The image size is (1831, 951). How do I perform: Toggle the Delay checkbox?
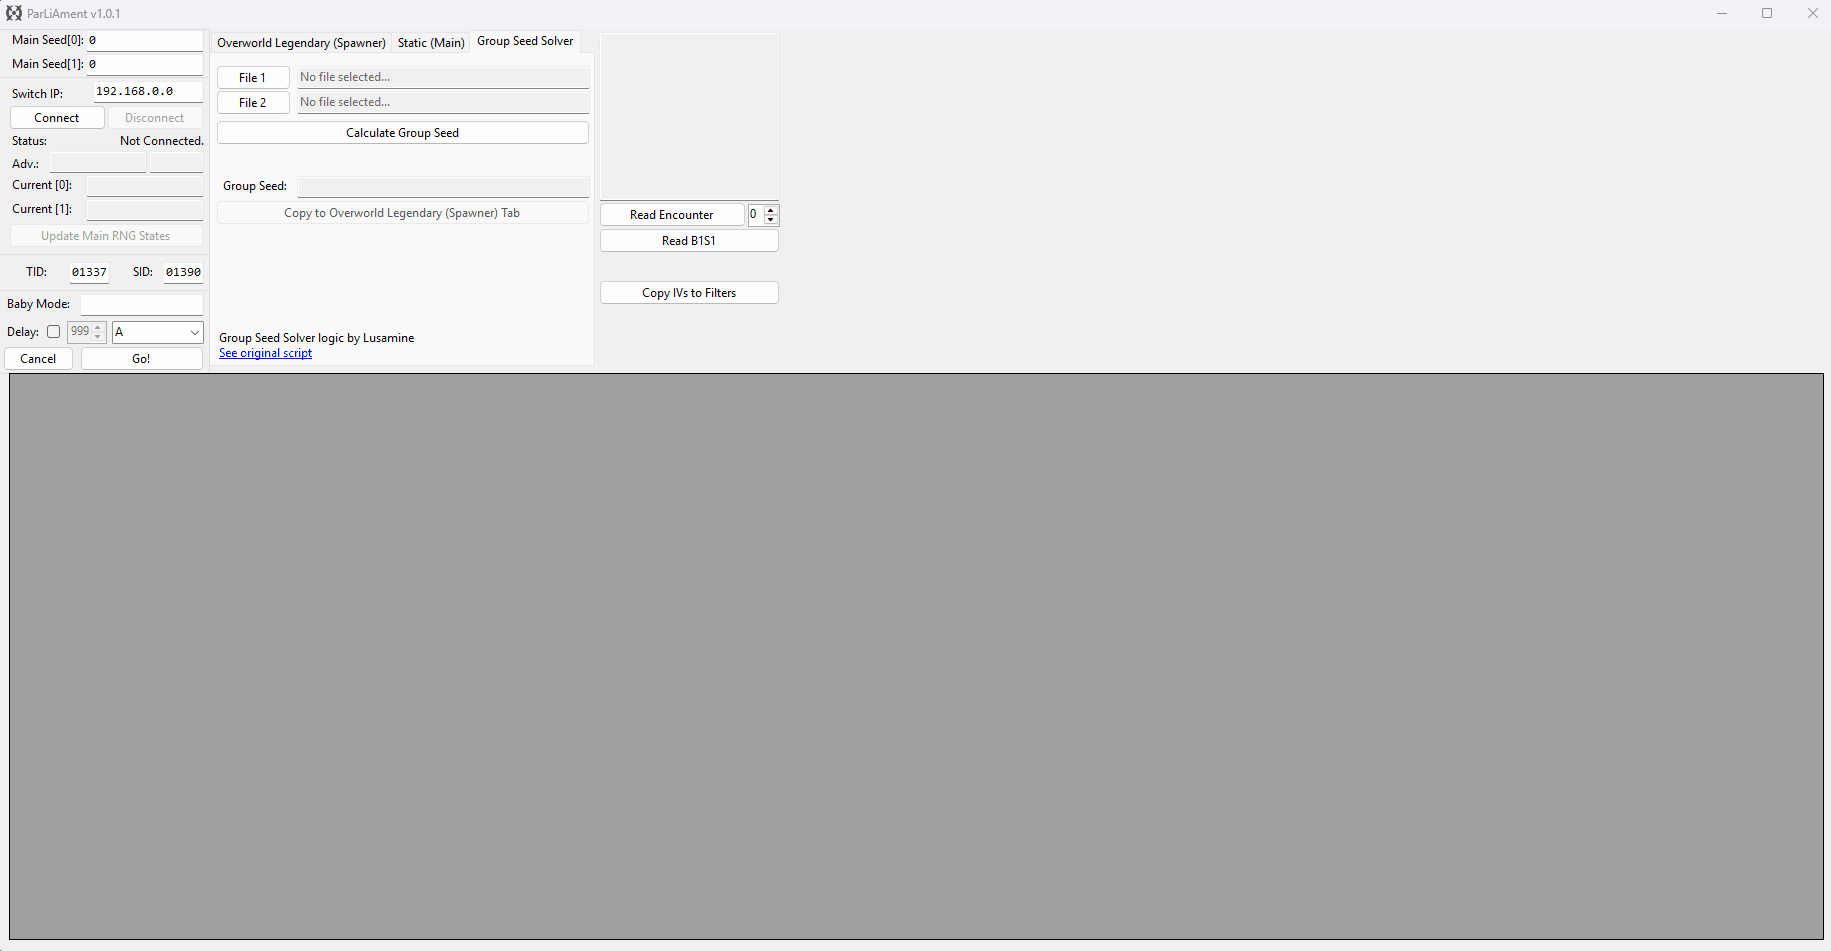[x=54, y=332]
